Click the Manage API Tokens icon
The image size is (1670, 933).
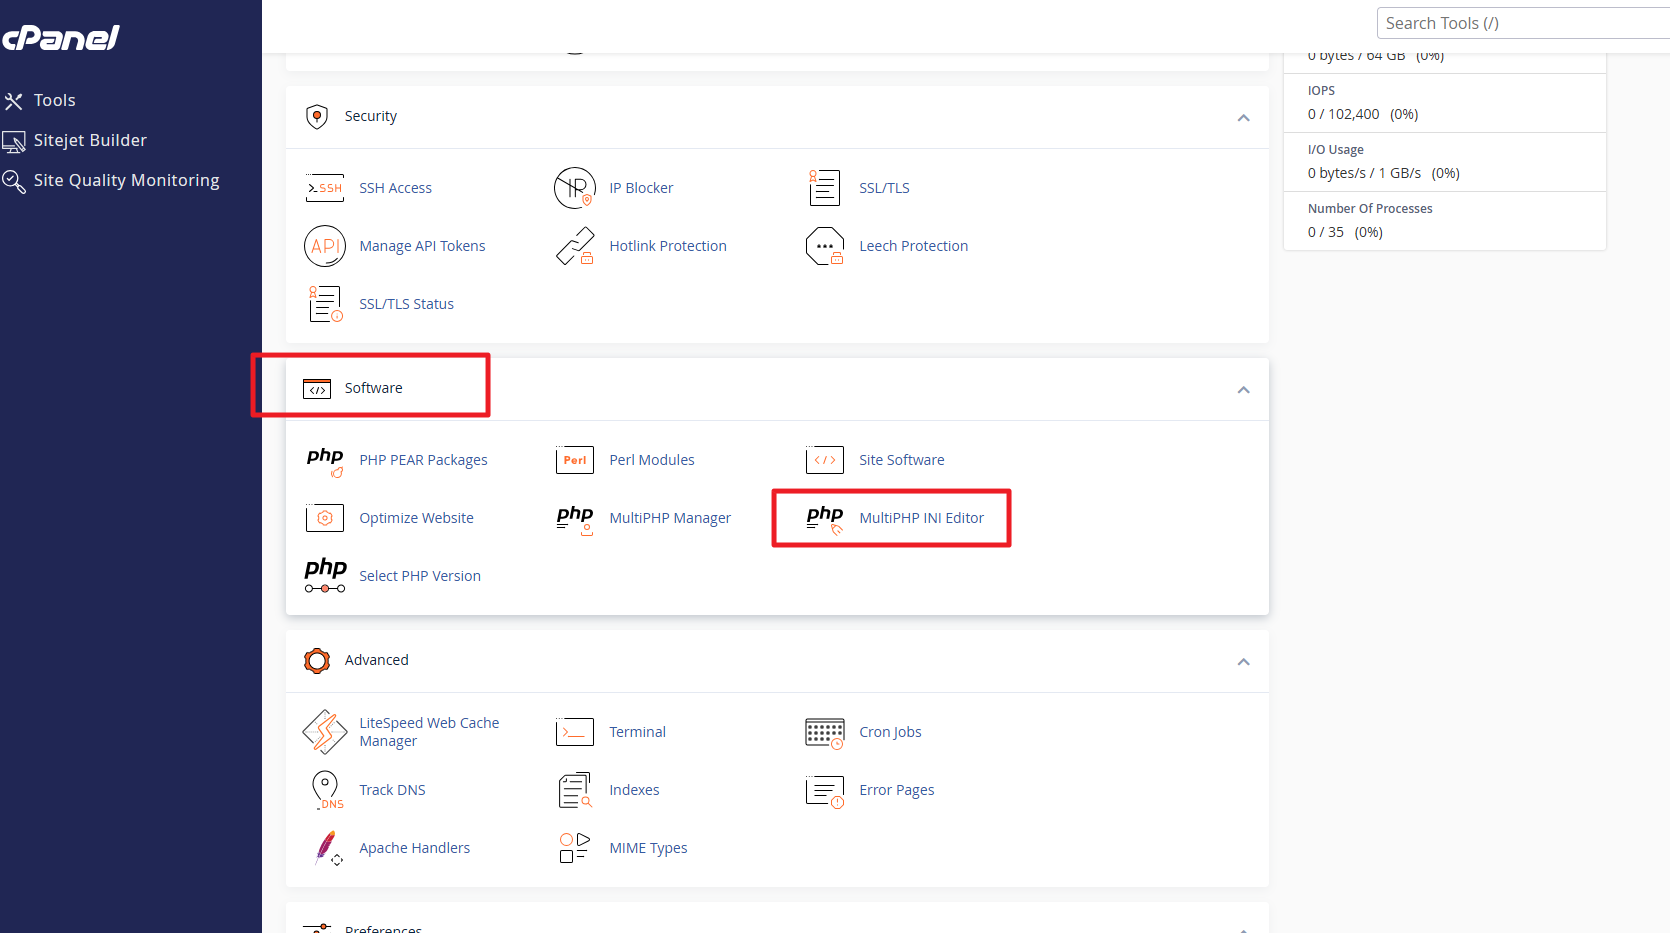[325, 246]
